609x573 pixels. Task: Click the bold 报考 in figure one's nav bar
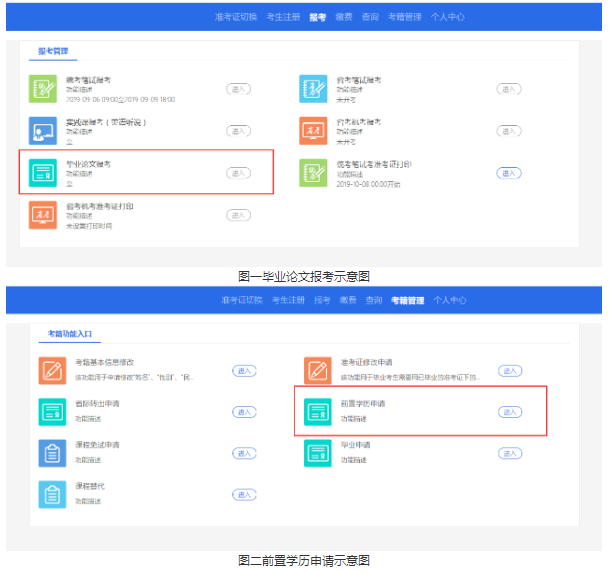[x=318, y=17]
